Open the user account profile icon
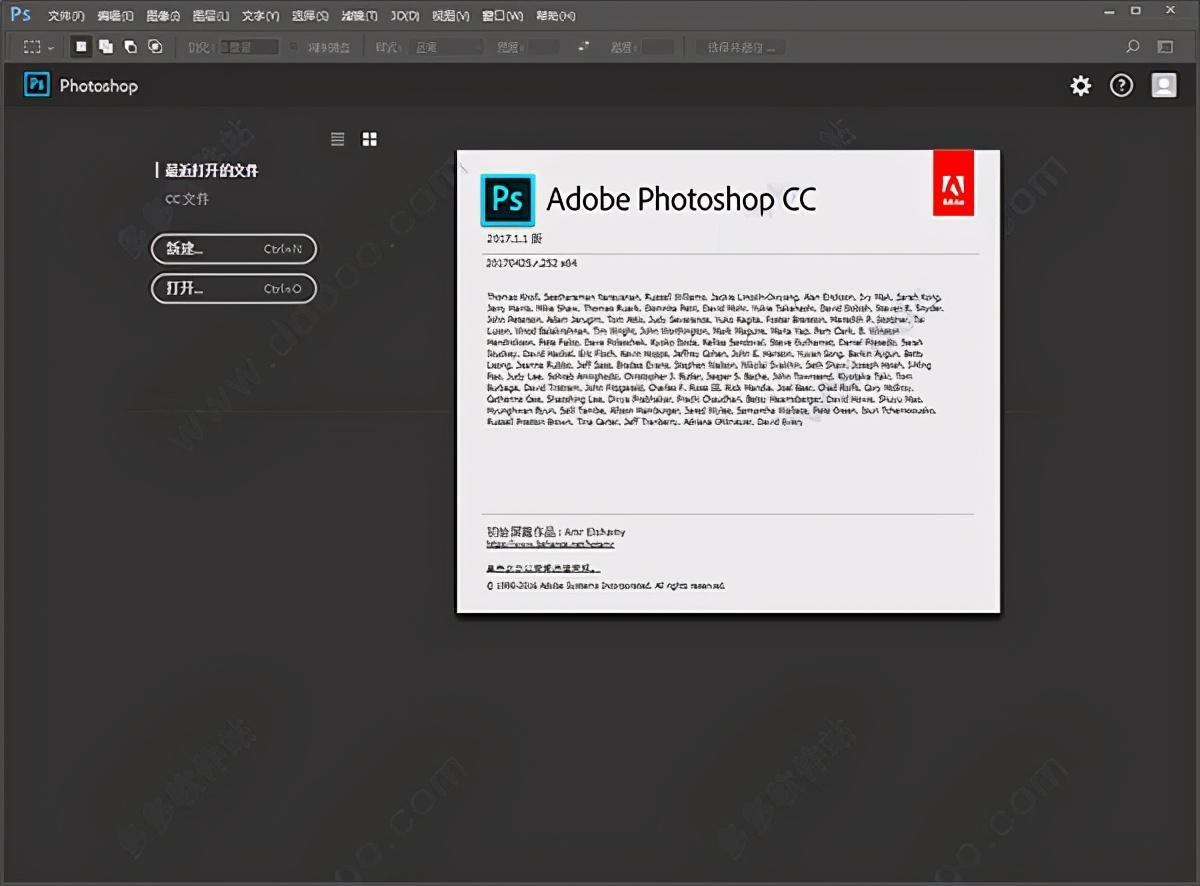The image size is (1200, 886). [x=1164, y=86]
